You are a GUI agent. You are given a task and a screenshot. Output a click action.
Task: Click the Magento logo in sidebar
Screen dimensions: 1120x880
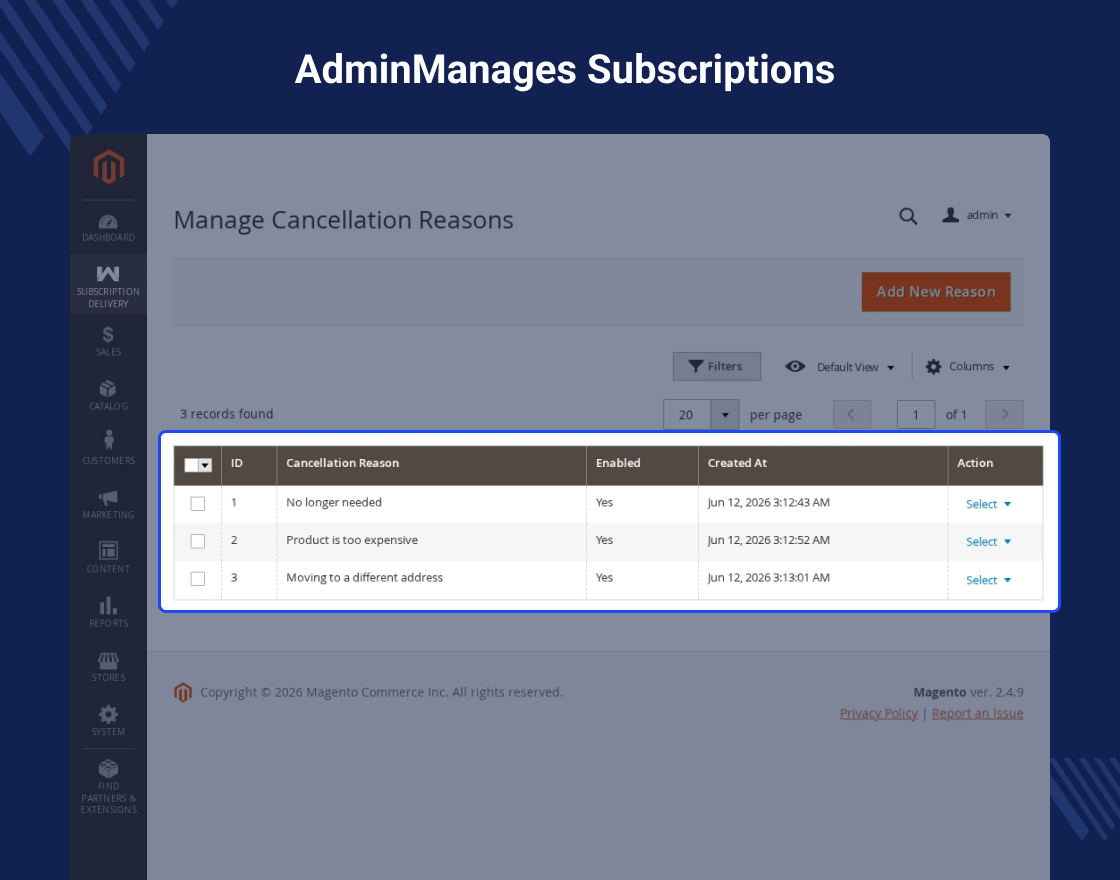coord(109,166)
